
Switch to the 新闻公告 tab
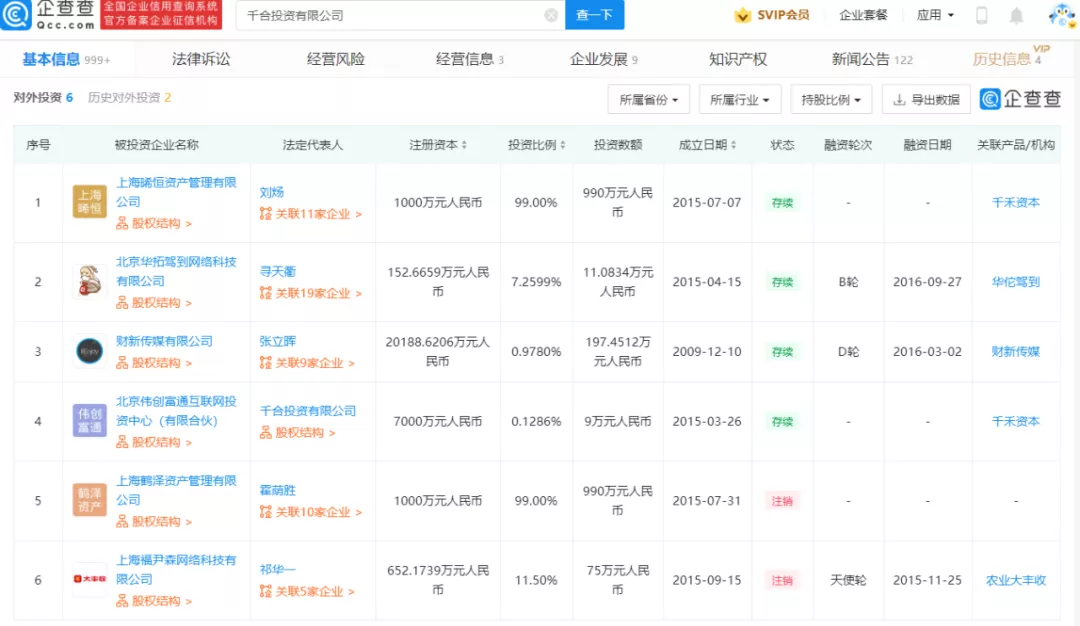click(872, 59)
